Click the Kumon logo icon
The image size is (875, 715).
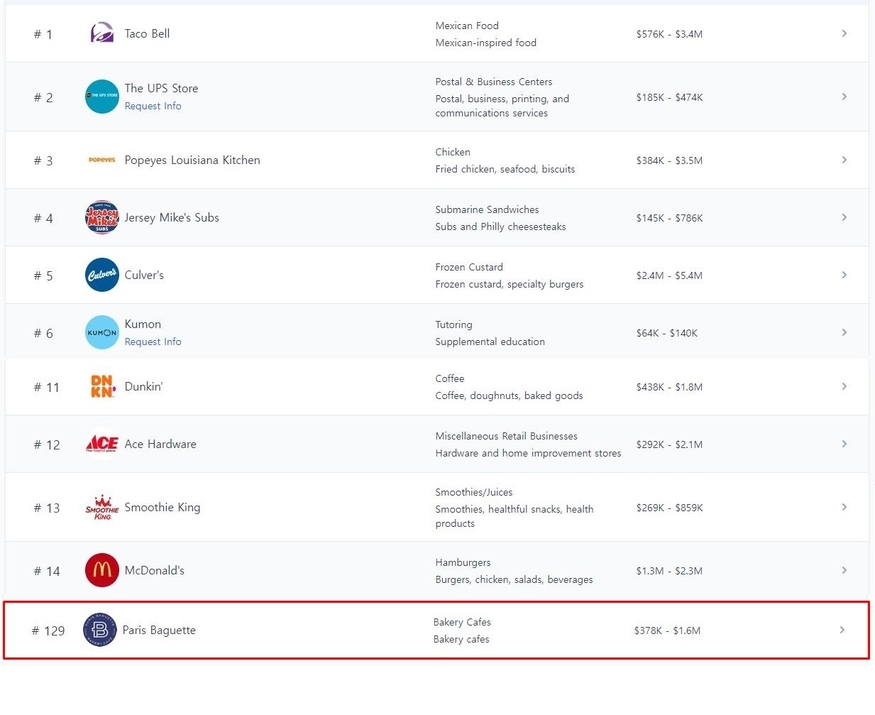point(102,332)
